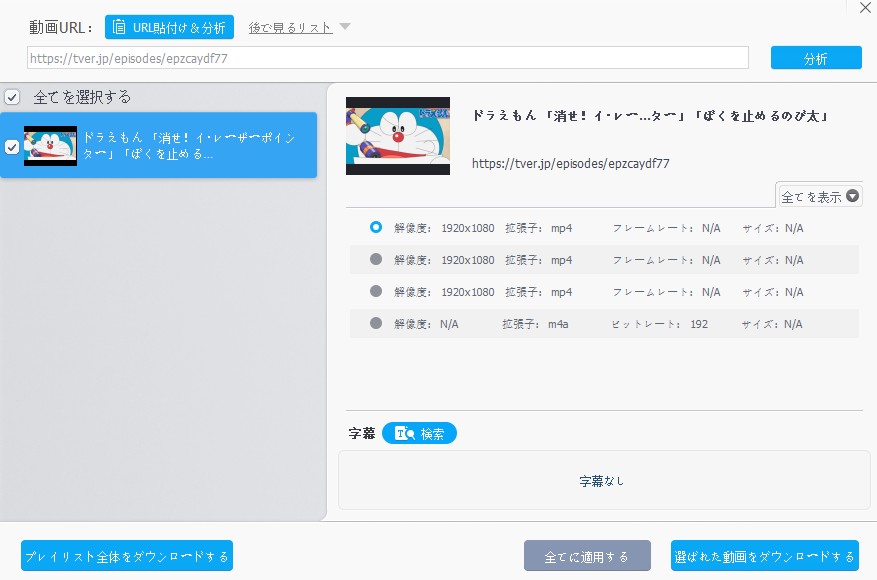Close the dialog with the X button
Screen dimensions: 877x580
pyautogui.click(x=865, y=8)
